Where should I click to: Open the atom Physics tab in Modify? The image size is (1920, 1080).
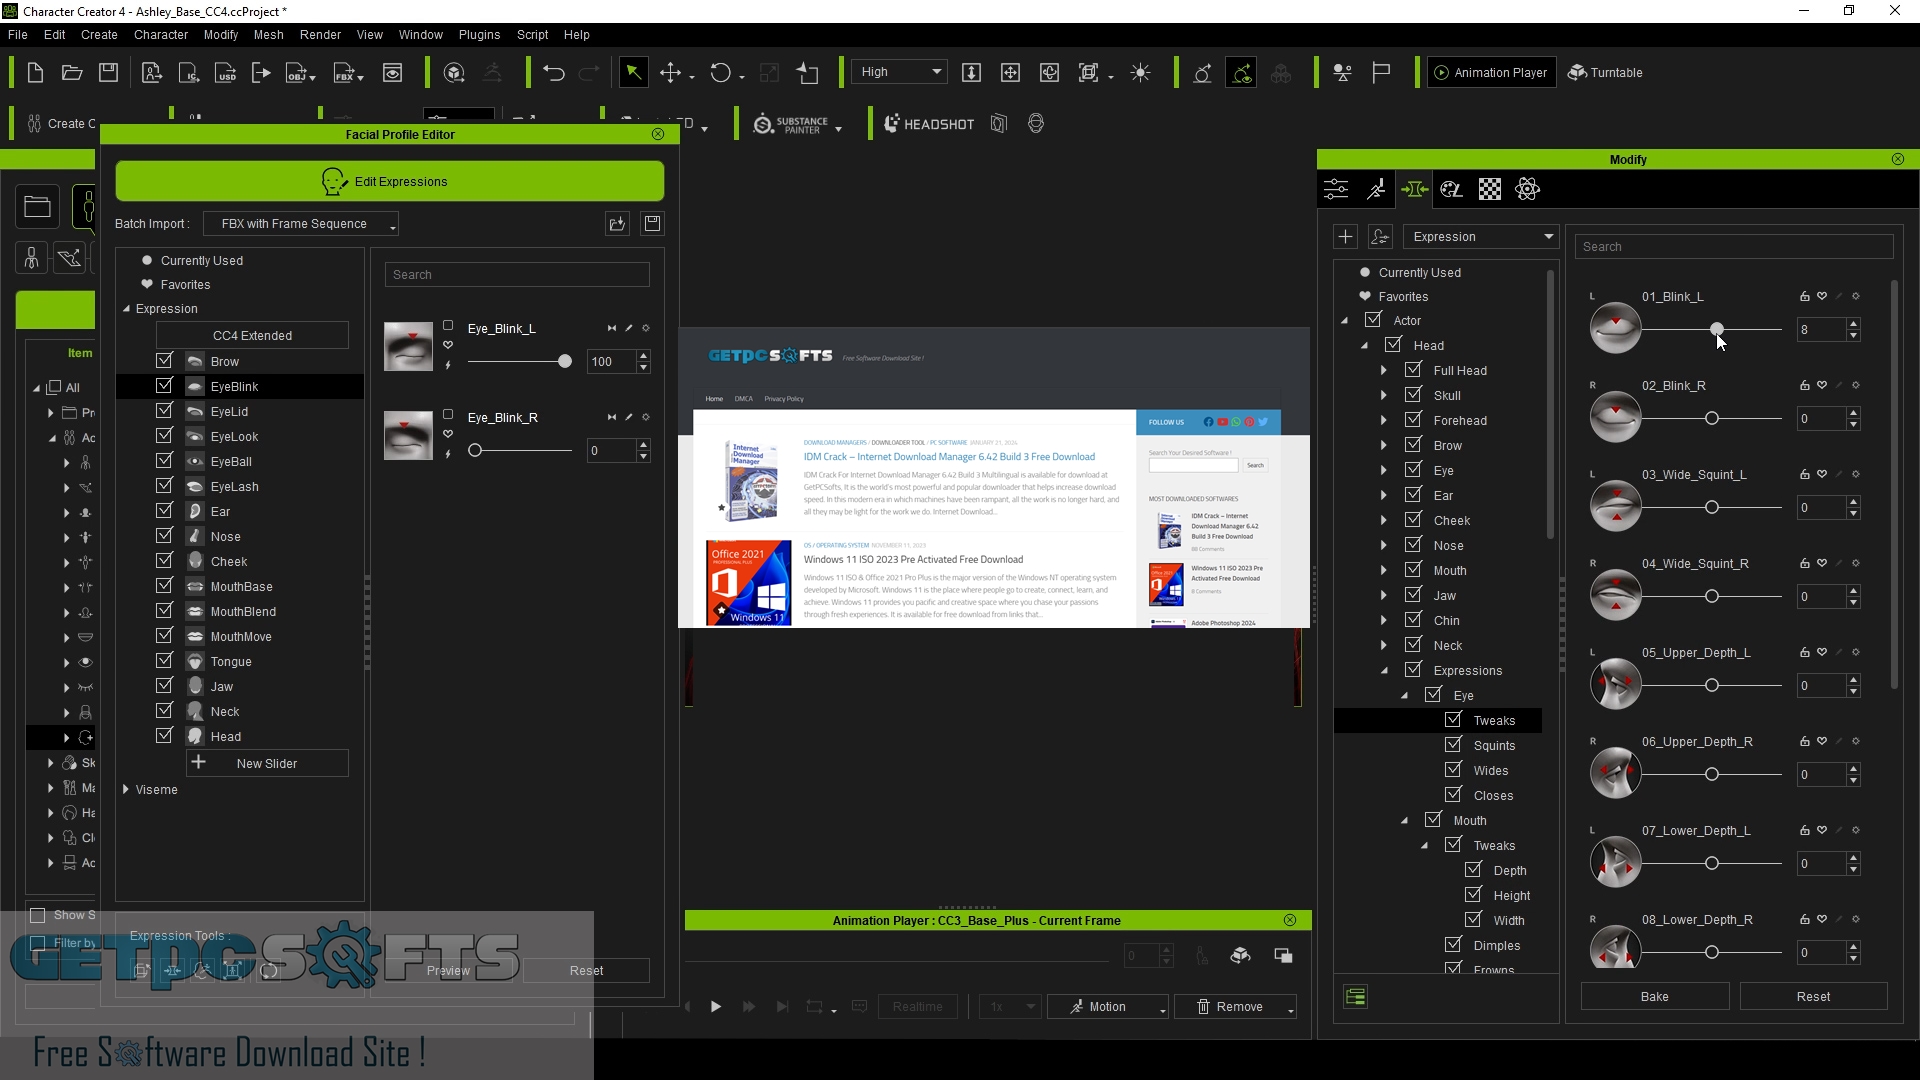1528,189
